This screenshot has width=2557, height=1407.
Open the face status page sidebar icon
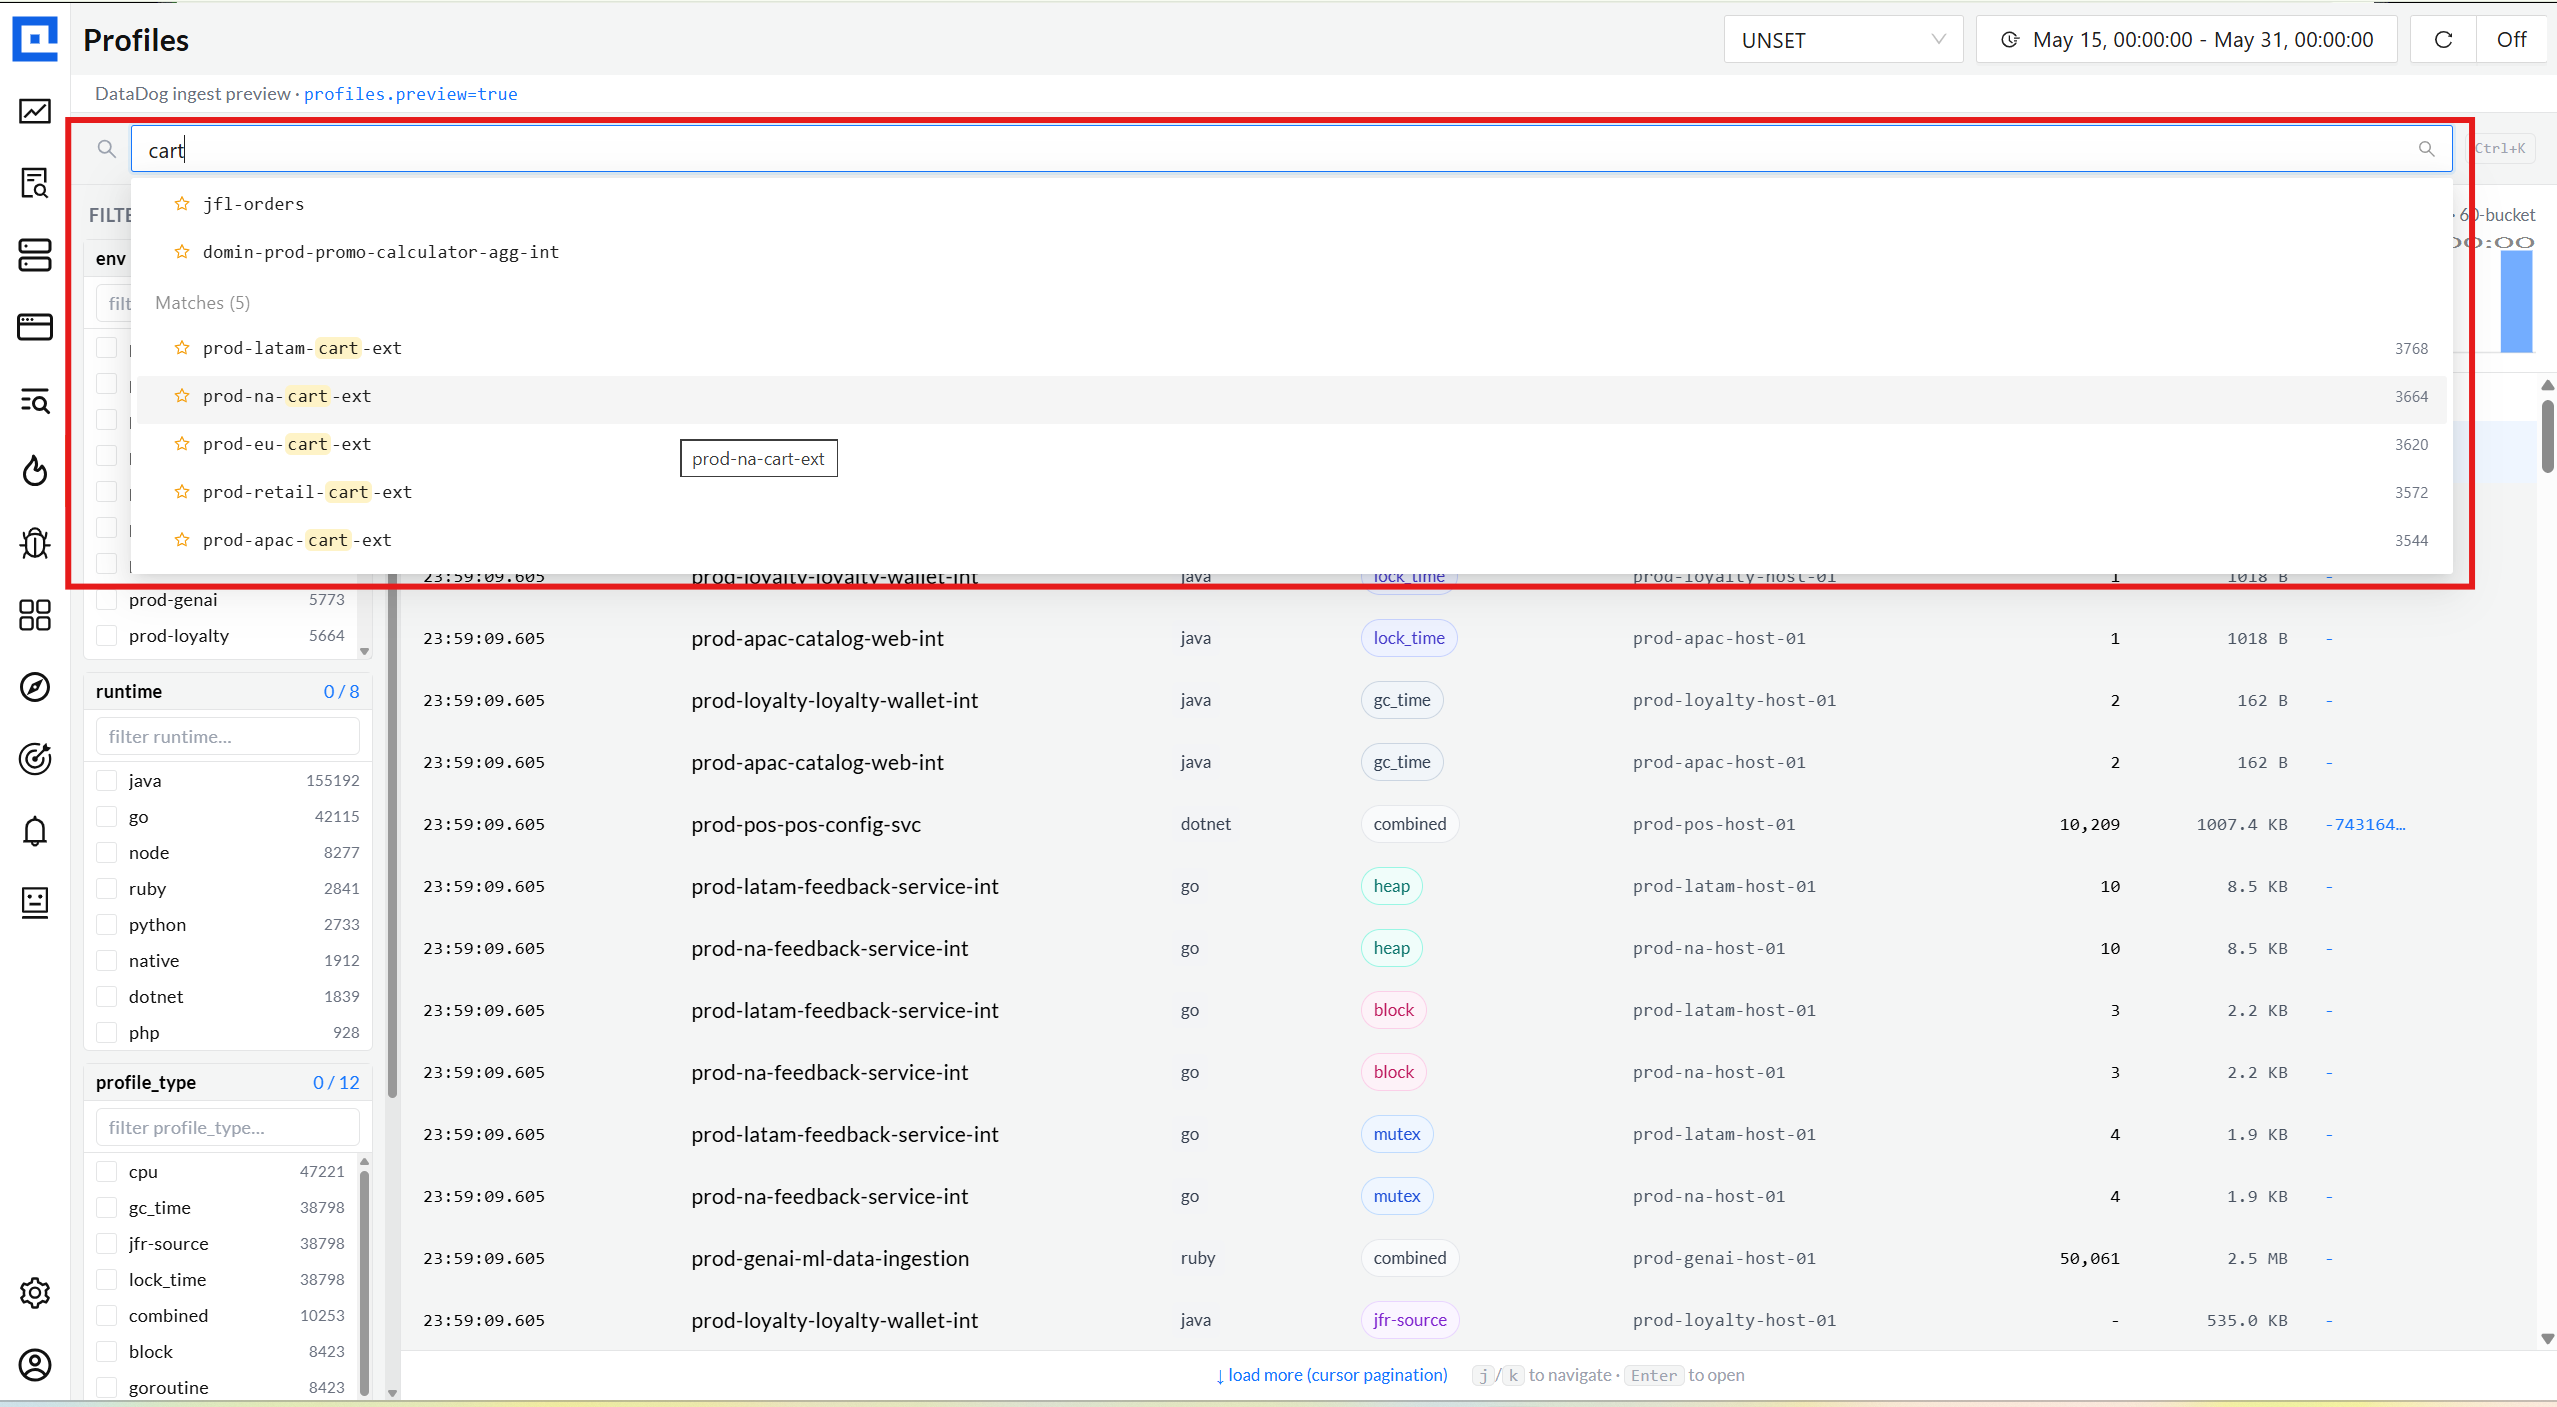click(x=35, y=902)
